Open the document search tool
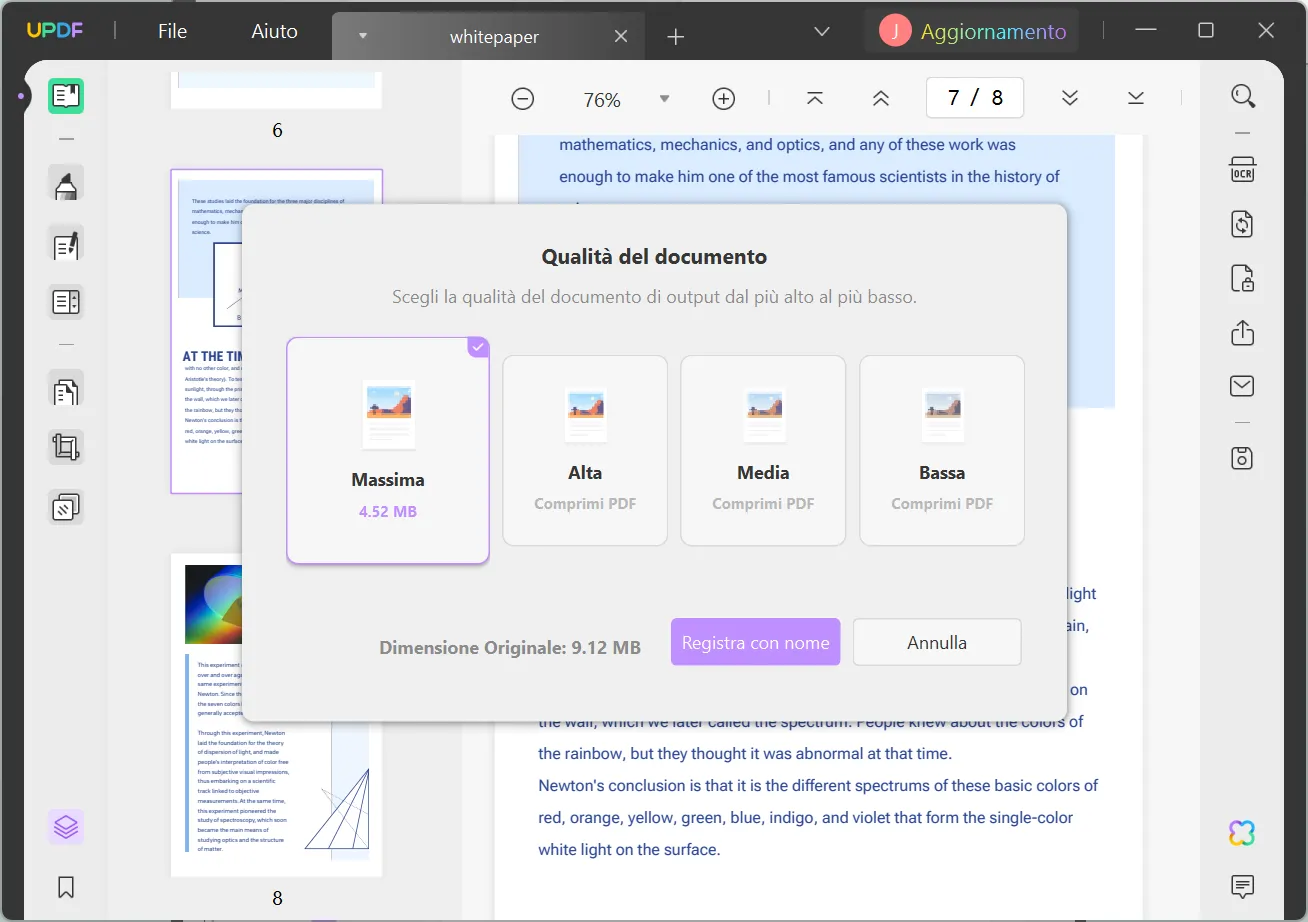1308x922 pixels. coord(1243,96)
